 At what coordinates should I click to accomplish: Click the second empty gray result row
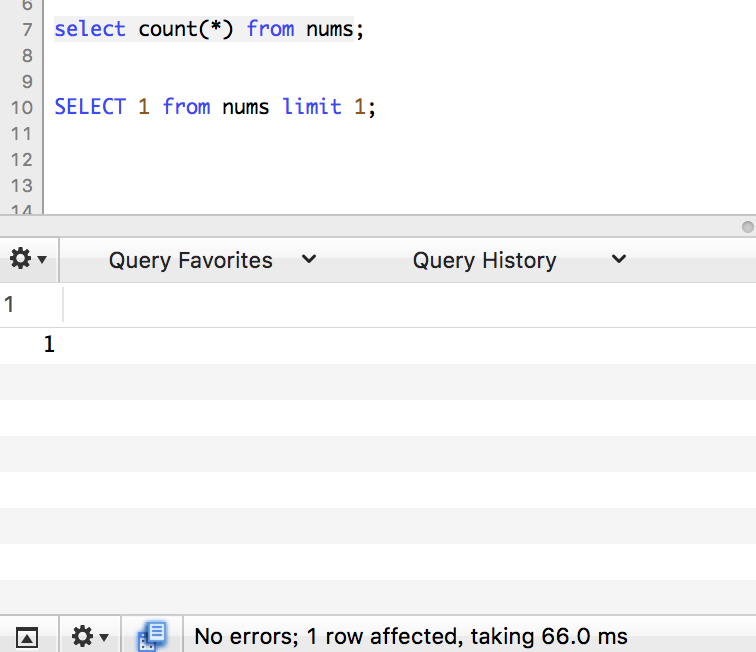point(378,454)
